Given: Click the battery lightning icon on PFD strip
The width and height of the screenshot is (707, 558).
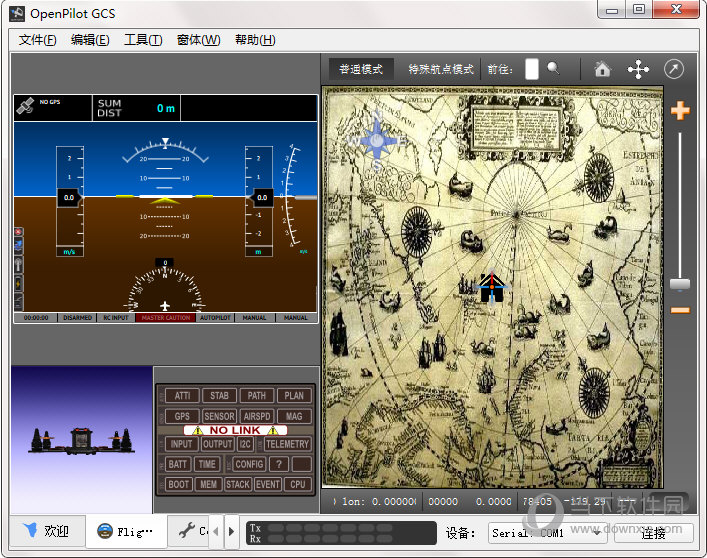Looking at the screenshot, I should pos(18,284).
